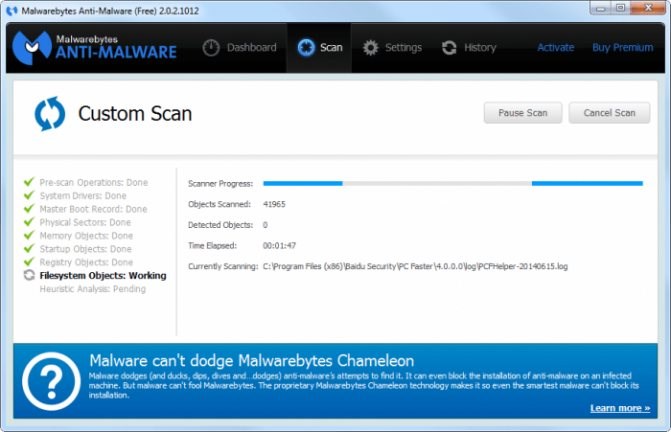
Task: Close the Malwarebytes window
Action: [x=649, y=8]
